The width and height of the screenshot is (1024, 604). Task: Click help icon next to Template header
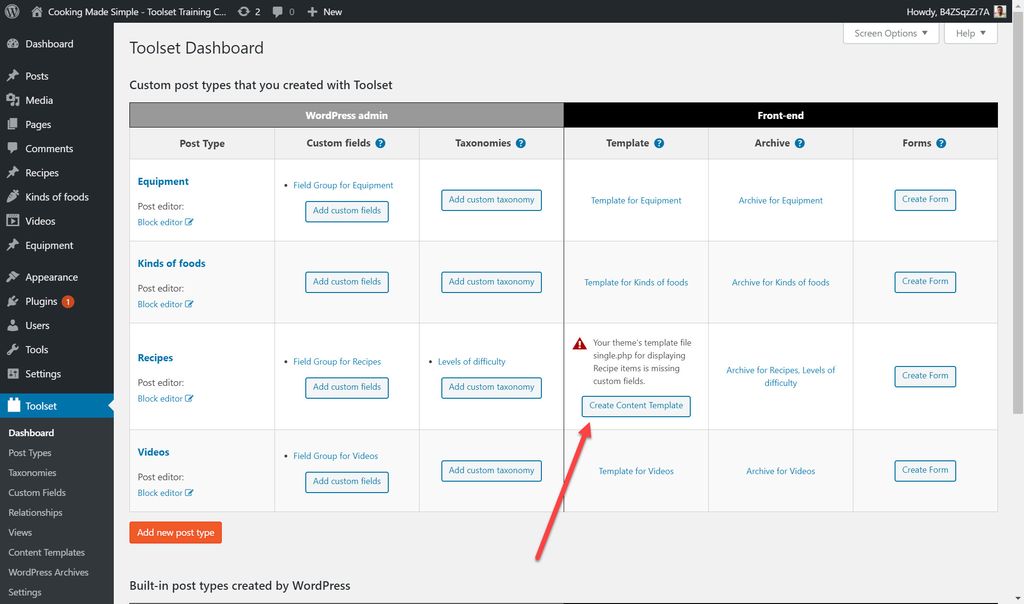tap(659, 143)
